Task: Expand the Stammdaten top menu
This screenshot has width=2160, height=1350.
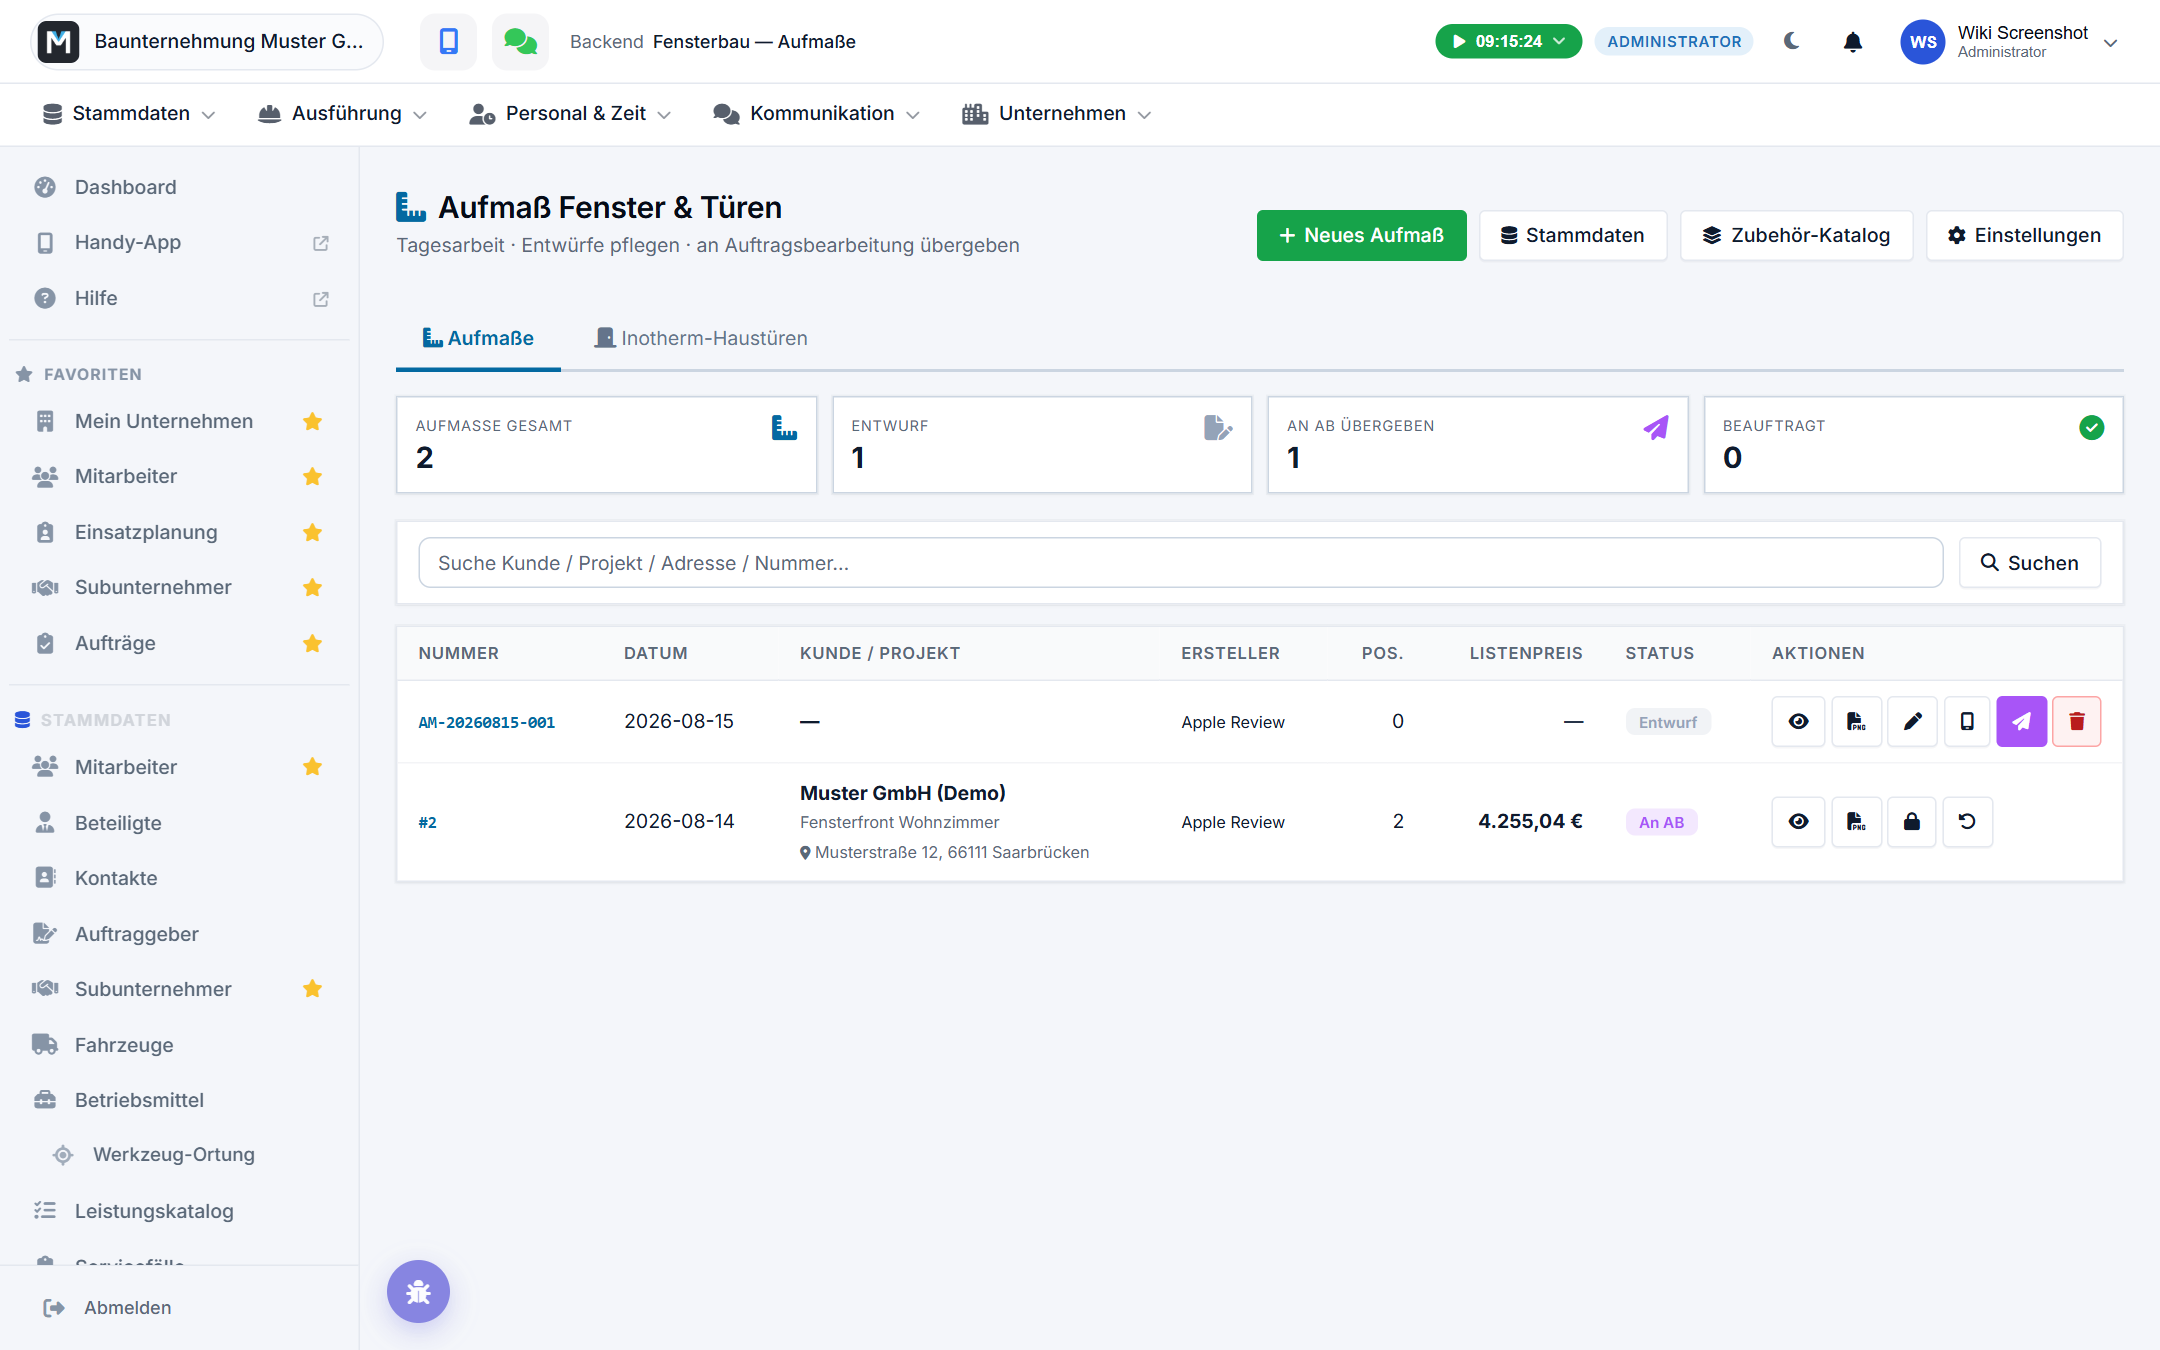Action: [129, 114]
